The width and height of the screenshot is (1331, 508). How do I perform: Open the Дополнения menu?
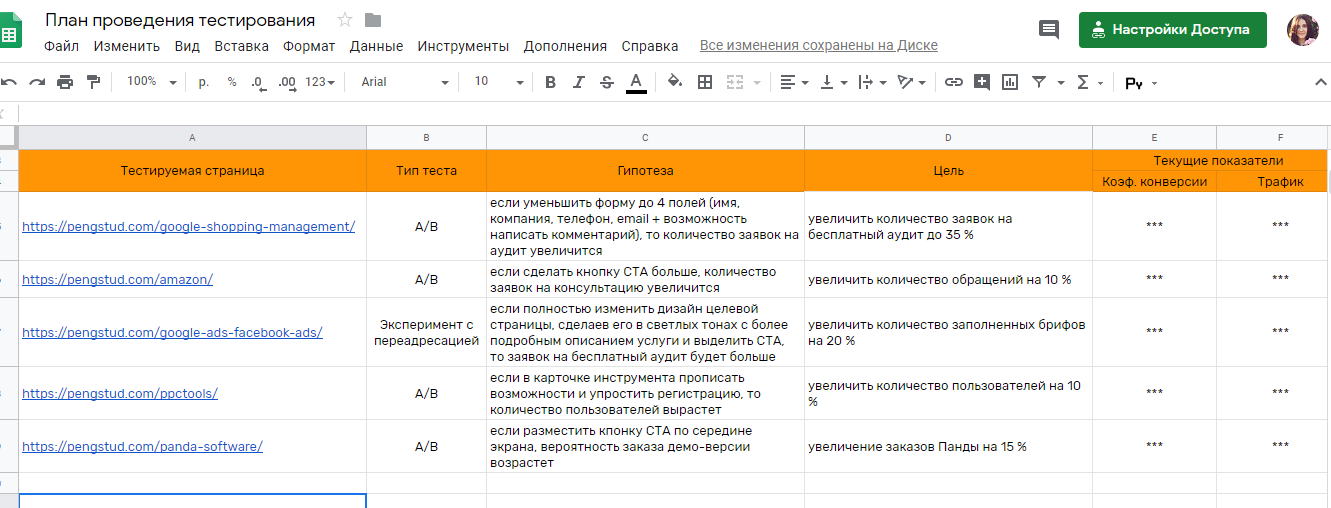click(x=565, y=46)
